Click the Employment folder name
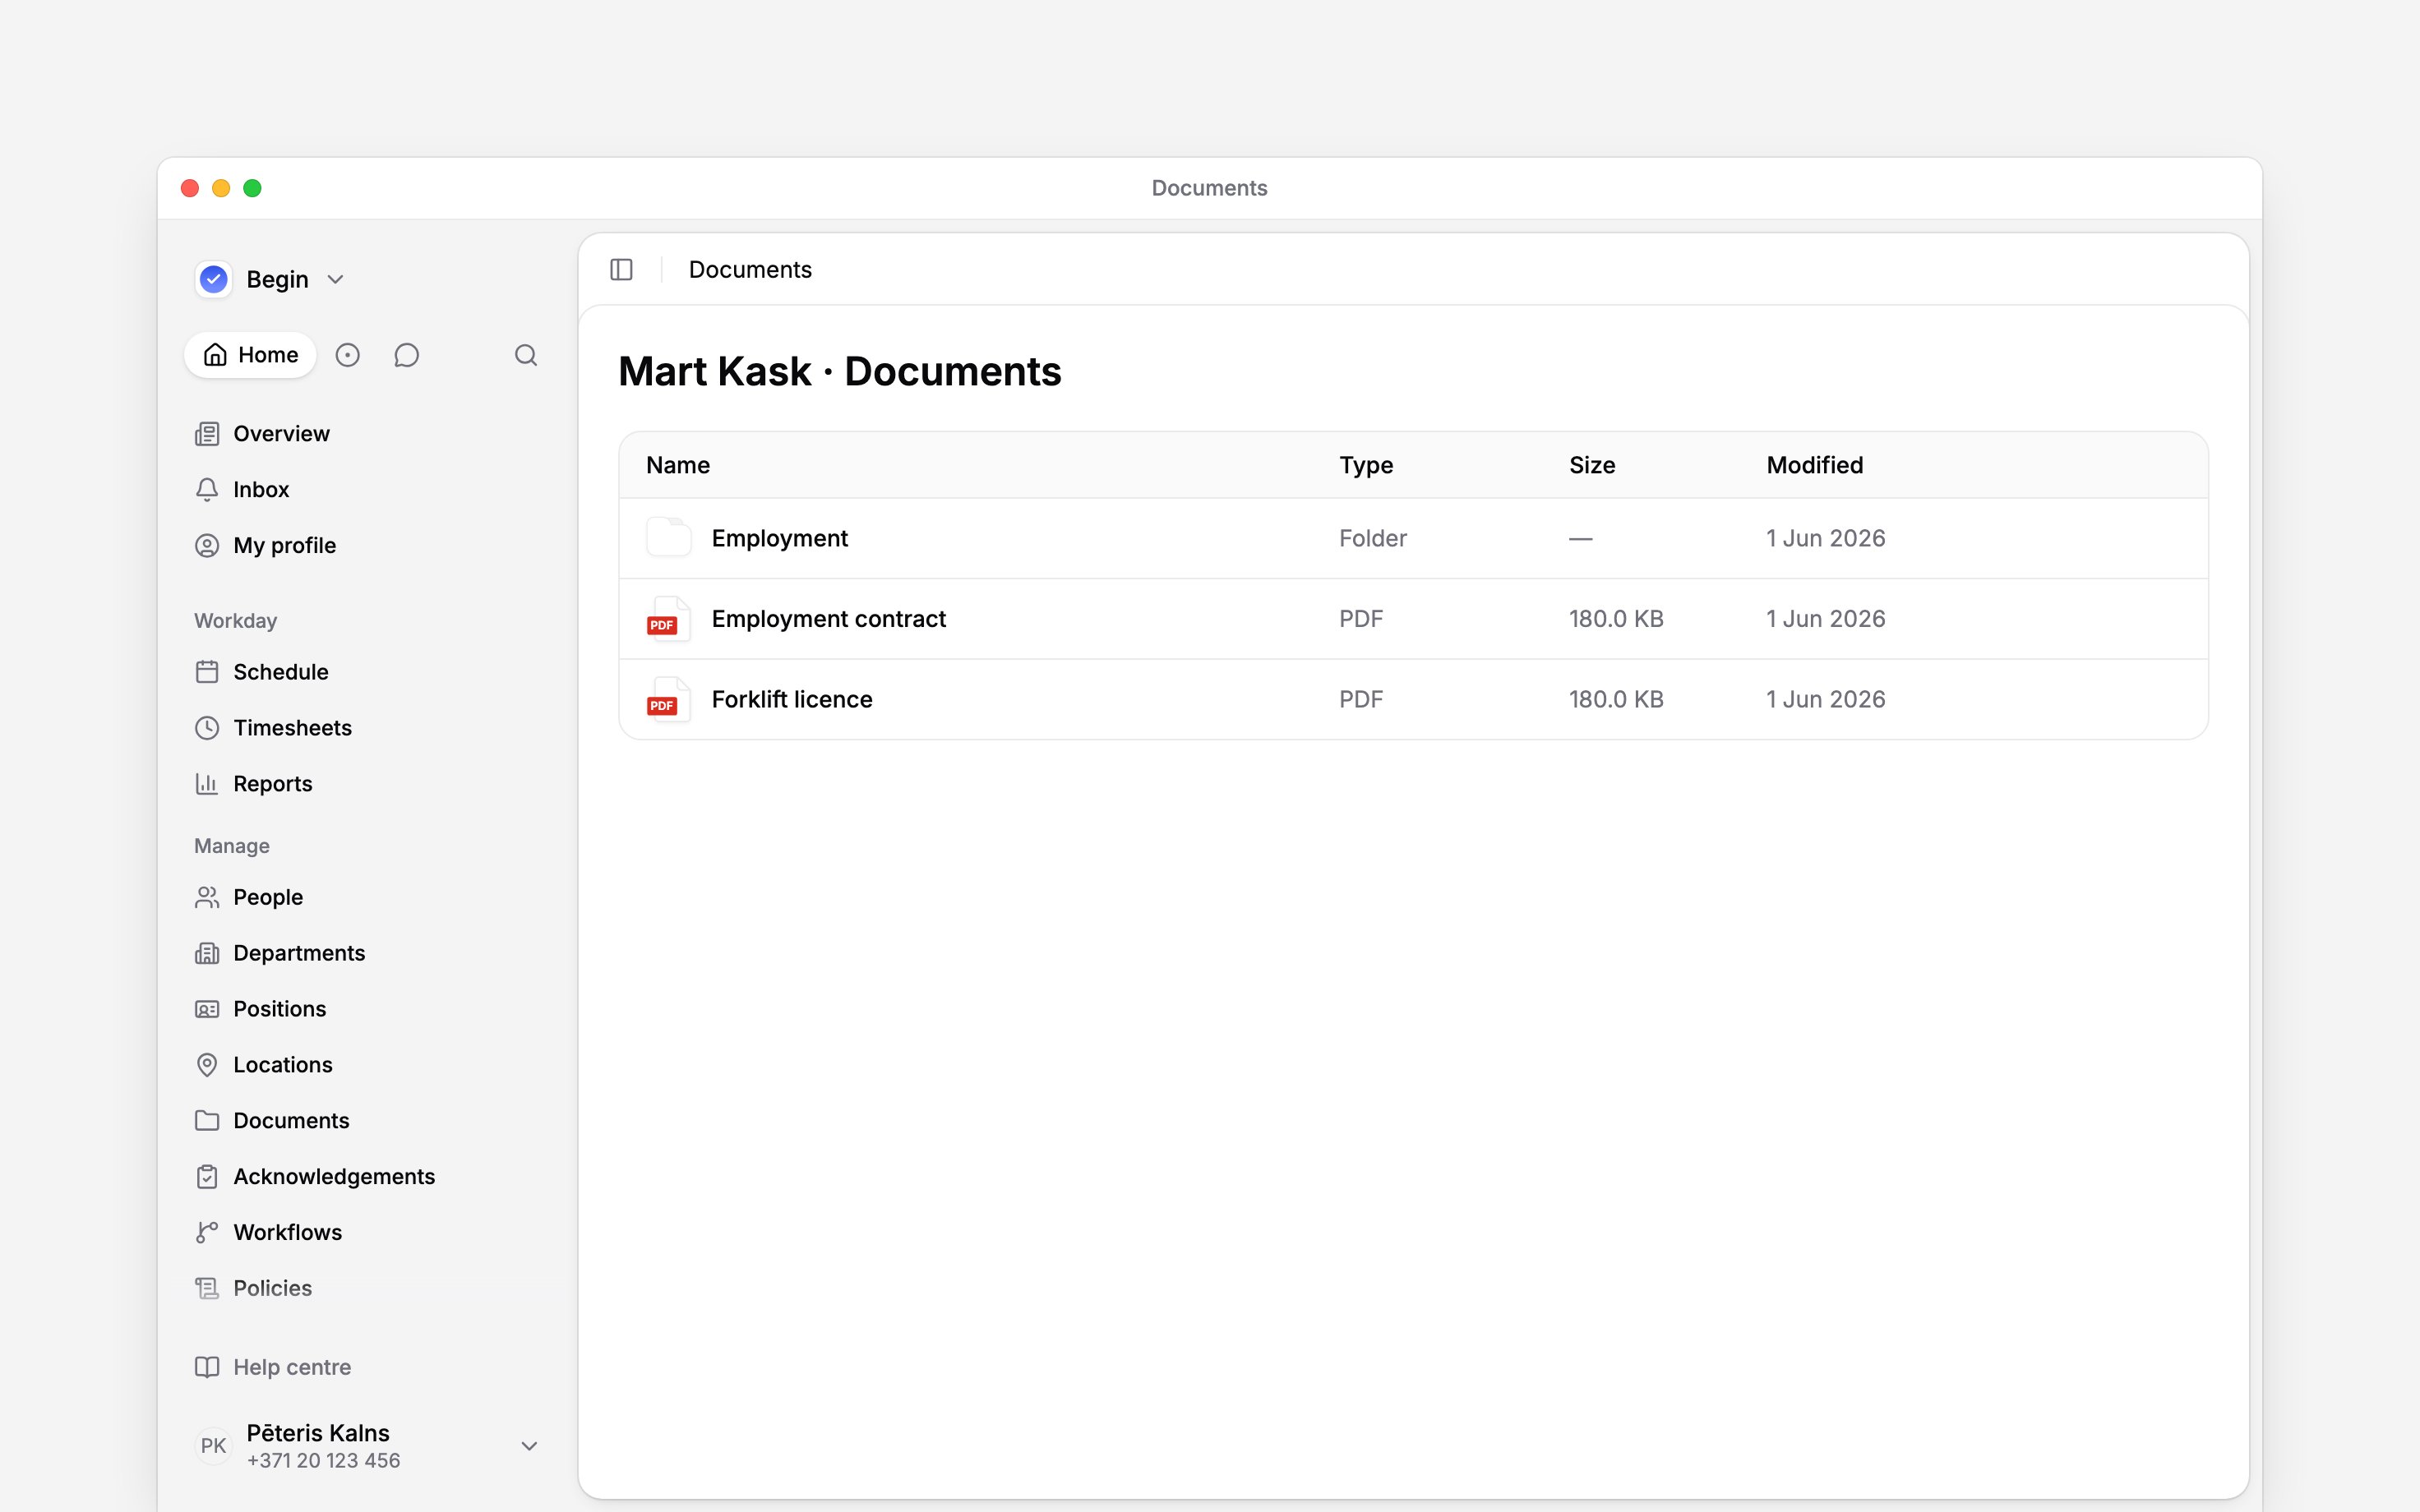Screen dimensions: 2420x1512 pyautogui.click(x=779, y=539)
